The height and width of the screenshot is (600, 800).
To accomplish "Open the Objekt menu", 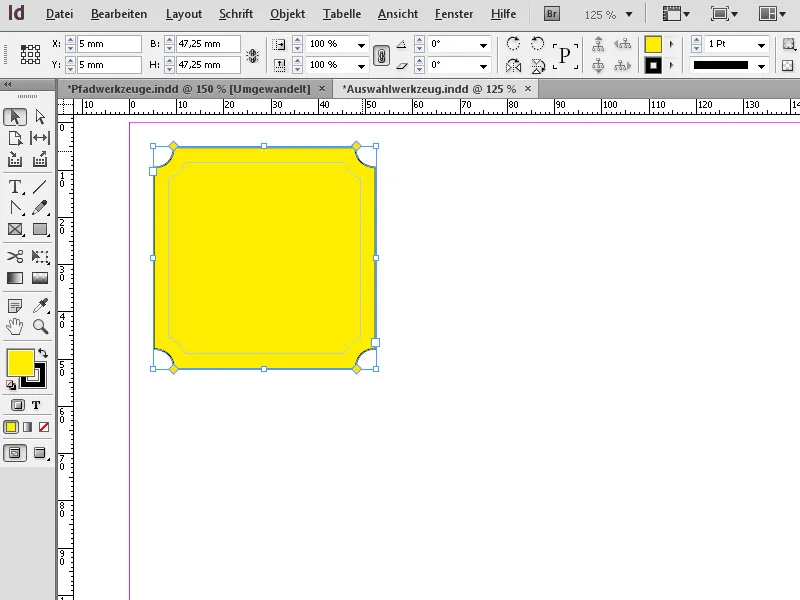I will [x=288, y=14].
